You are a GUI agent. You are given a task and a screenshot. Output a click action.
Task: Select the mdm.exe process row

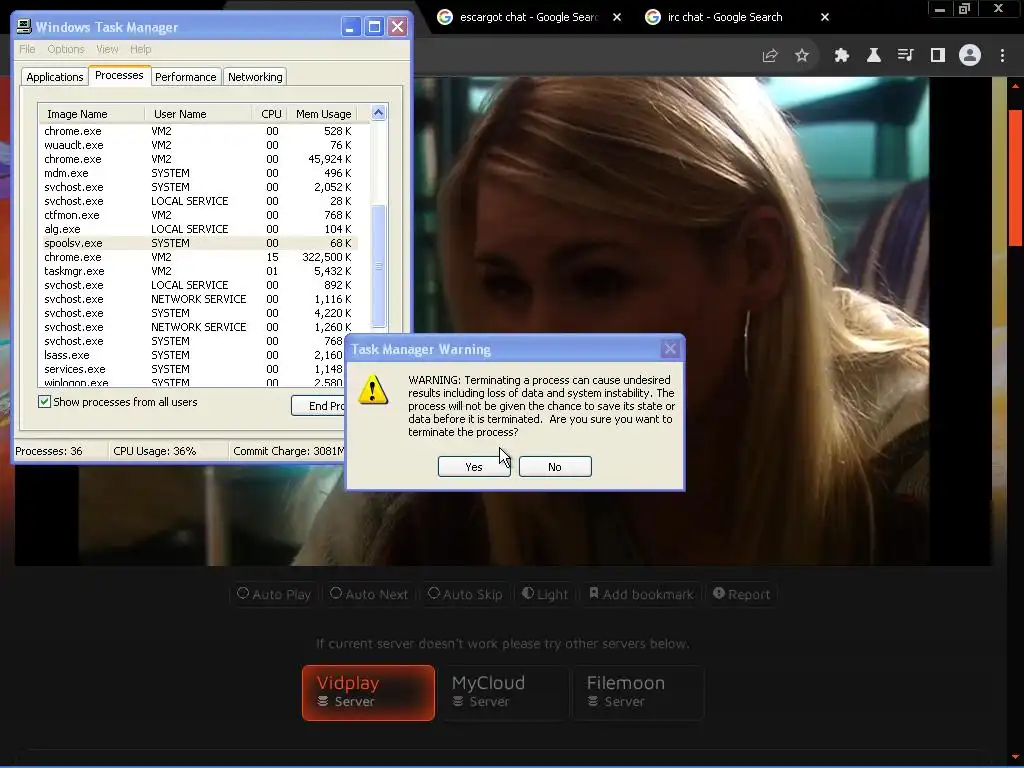[198, 173]
